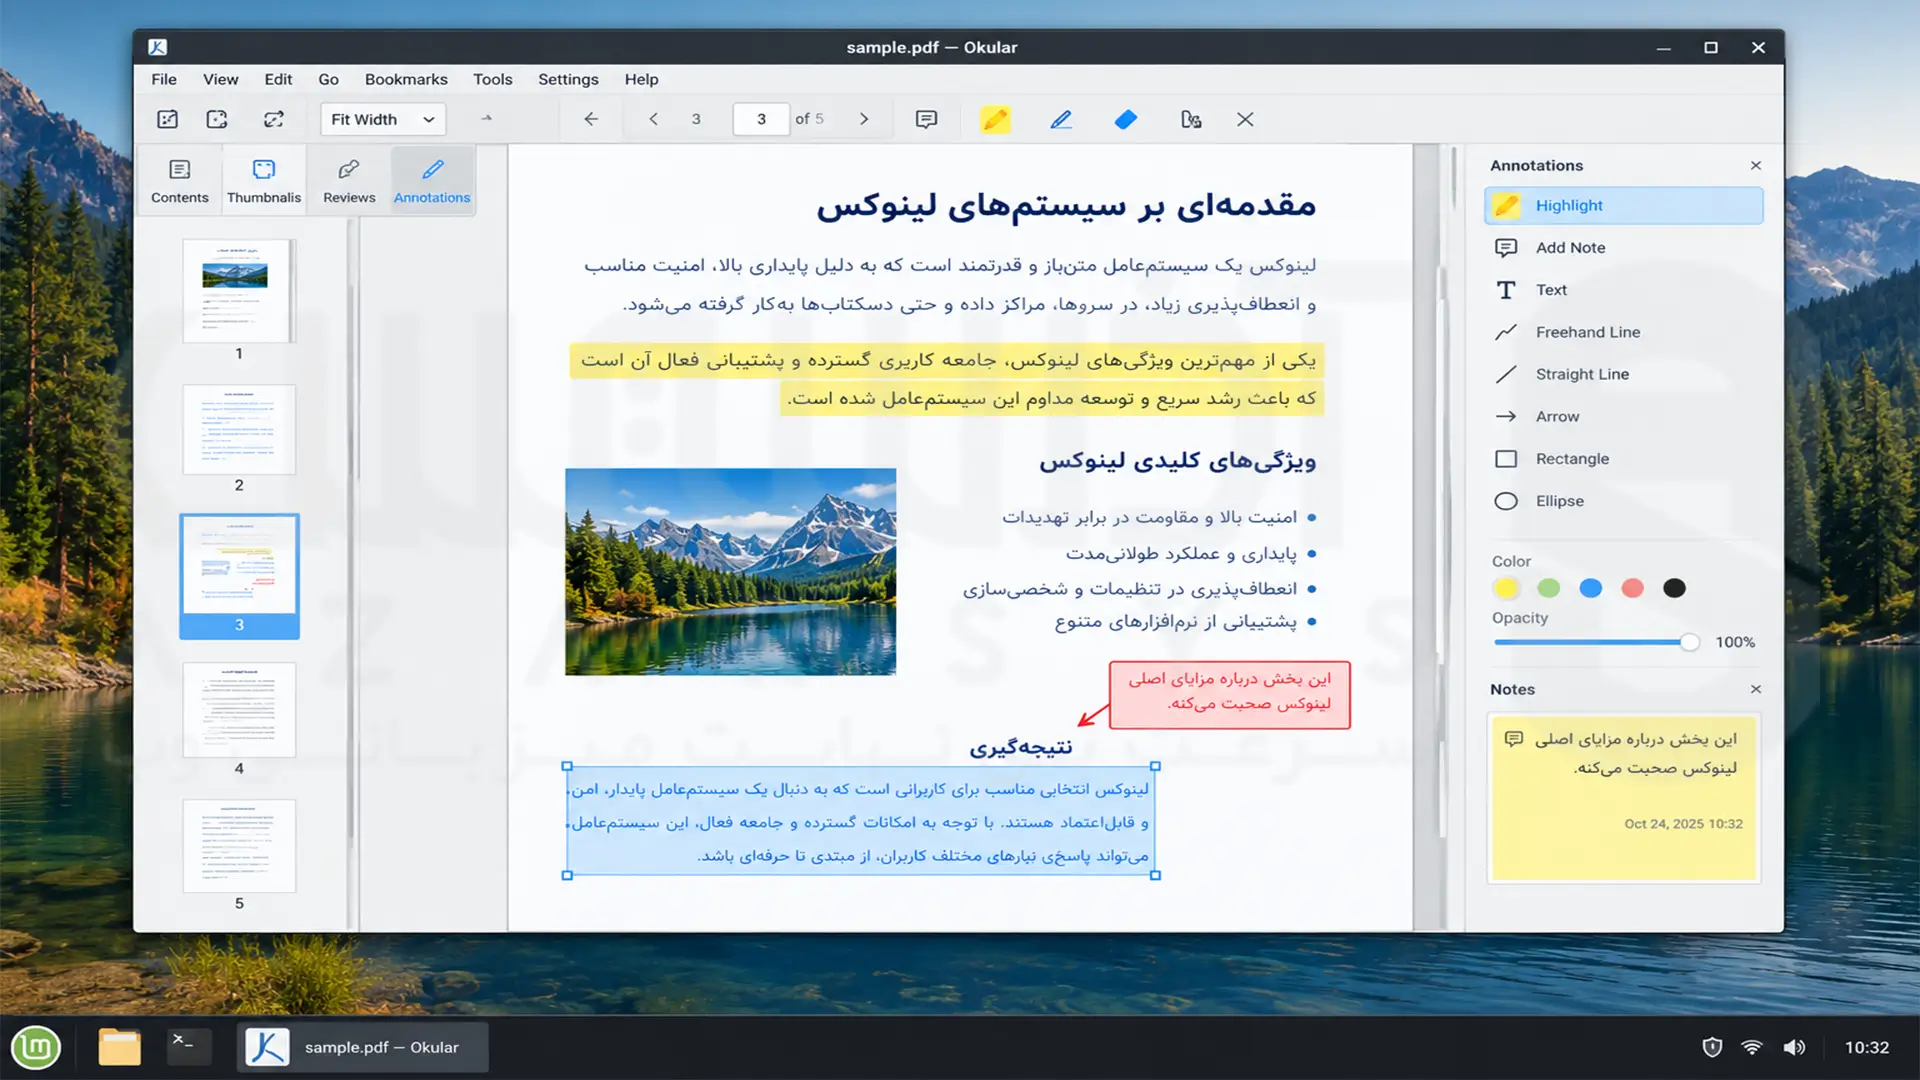Select the yellow Highlighter tool in toolbar
The height and width of the screenshot is (1080, 1920).
[x=995, y=119]
